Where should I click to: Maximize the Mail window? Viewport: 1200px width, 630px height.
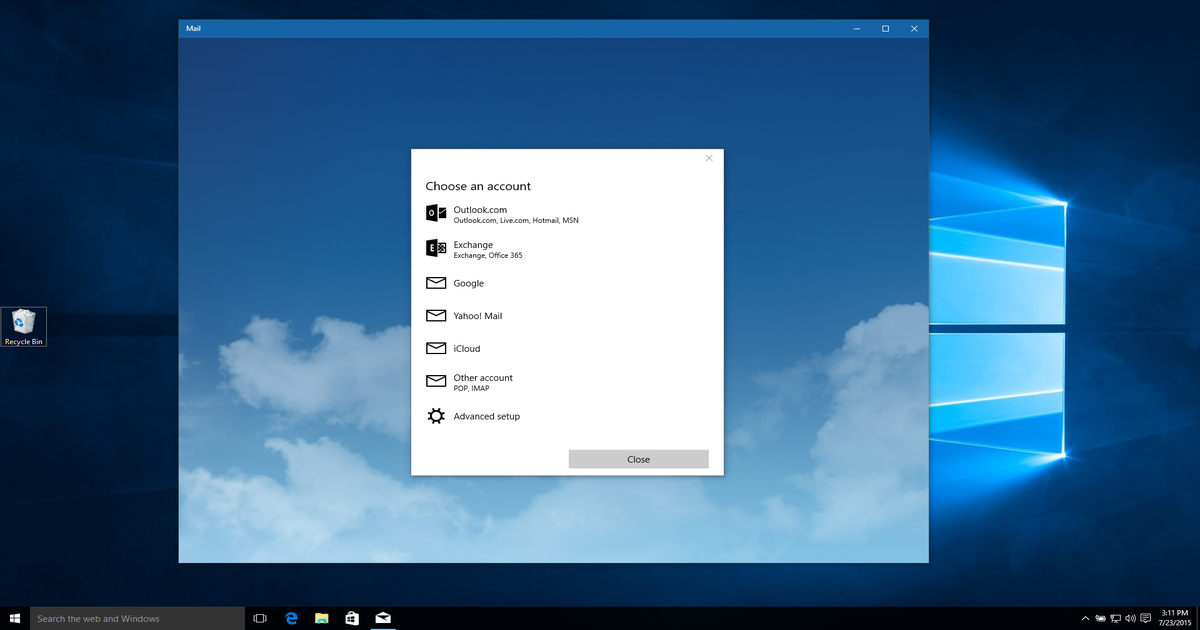point(885,29)
